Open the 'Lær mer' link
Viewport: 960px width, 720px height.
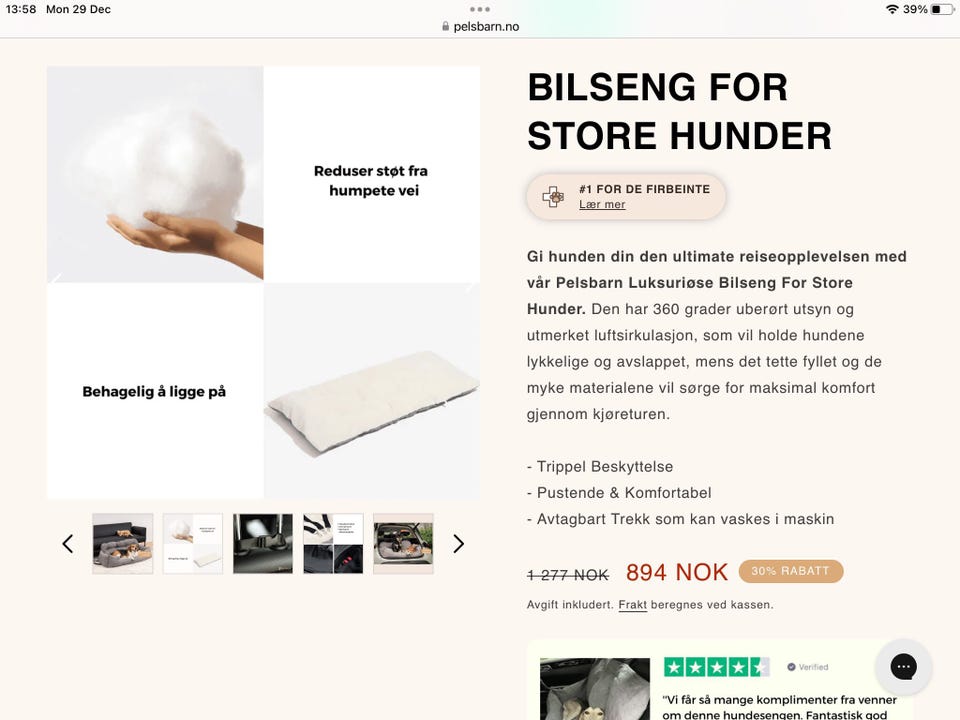pos(602,204)
